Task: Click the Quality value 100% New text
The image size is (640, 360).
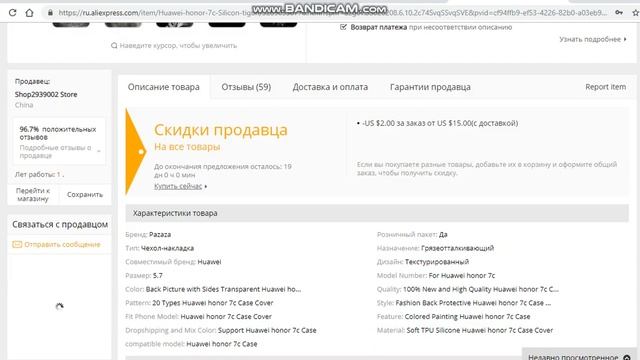Action: tap(481, 289)
